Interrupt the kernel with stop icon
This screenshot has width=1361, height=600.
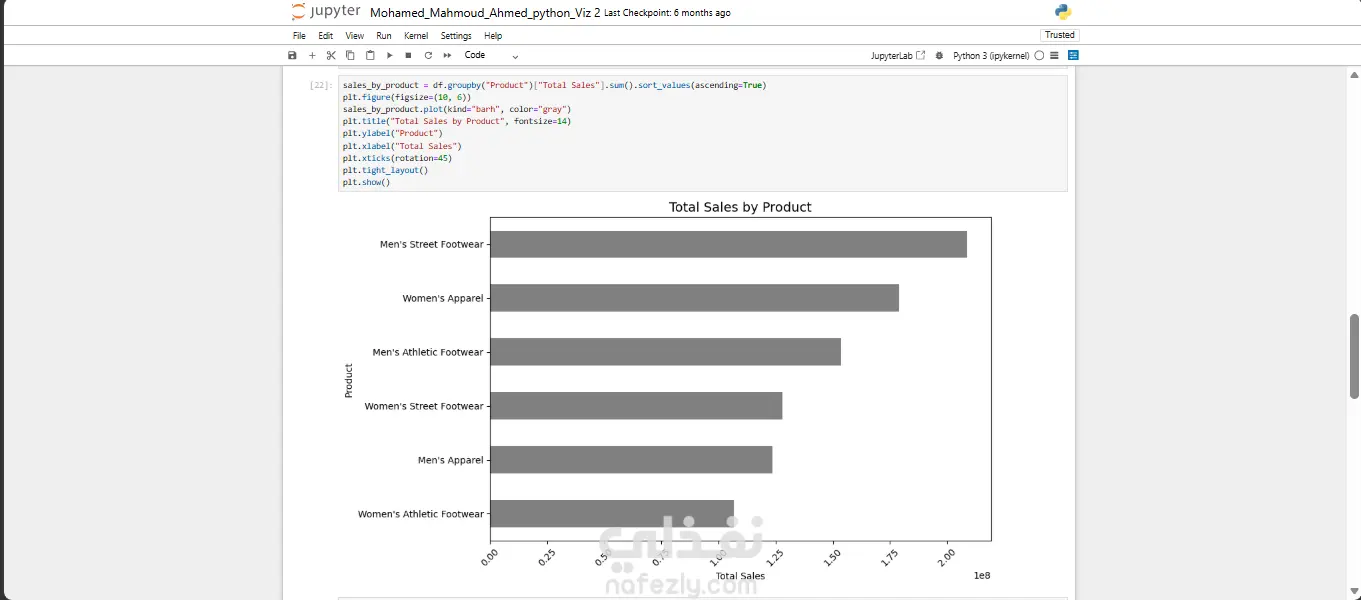408,56
